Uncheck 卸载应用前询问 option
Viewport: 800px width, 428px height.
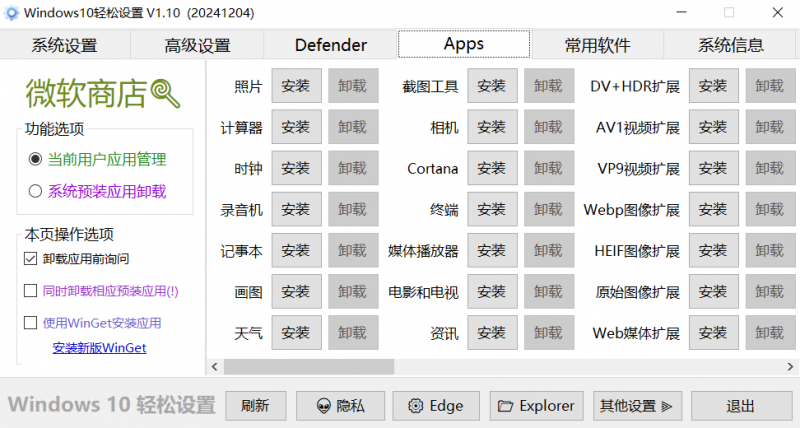click(30, 259)
